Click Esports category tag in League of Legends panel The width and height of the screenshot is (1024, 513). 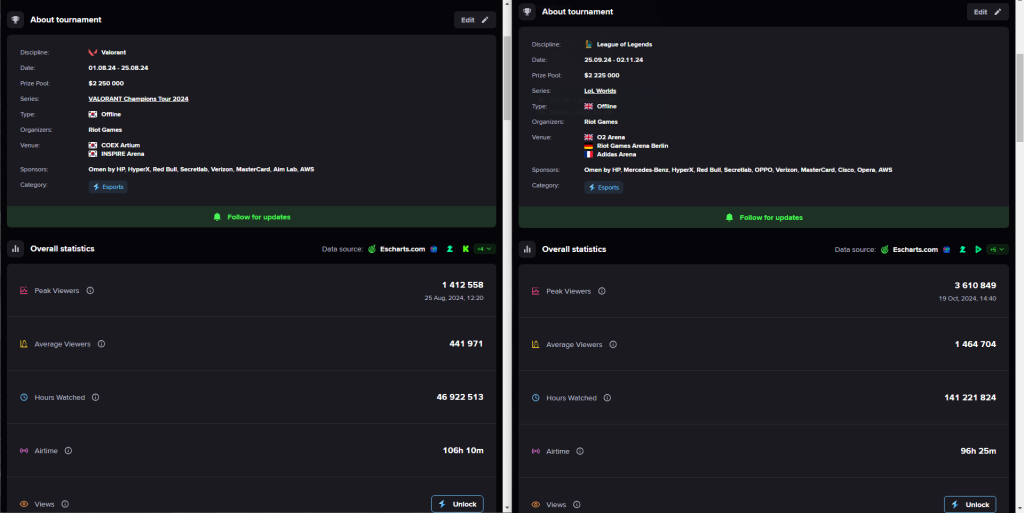(603, 187)
